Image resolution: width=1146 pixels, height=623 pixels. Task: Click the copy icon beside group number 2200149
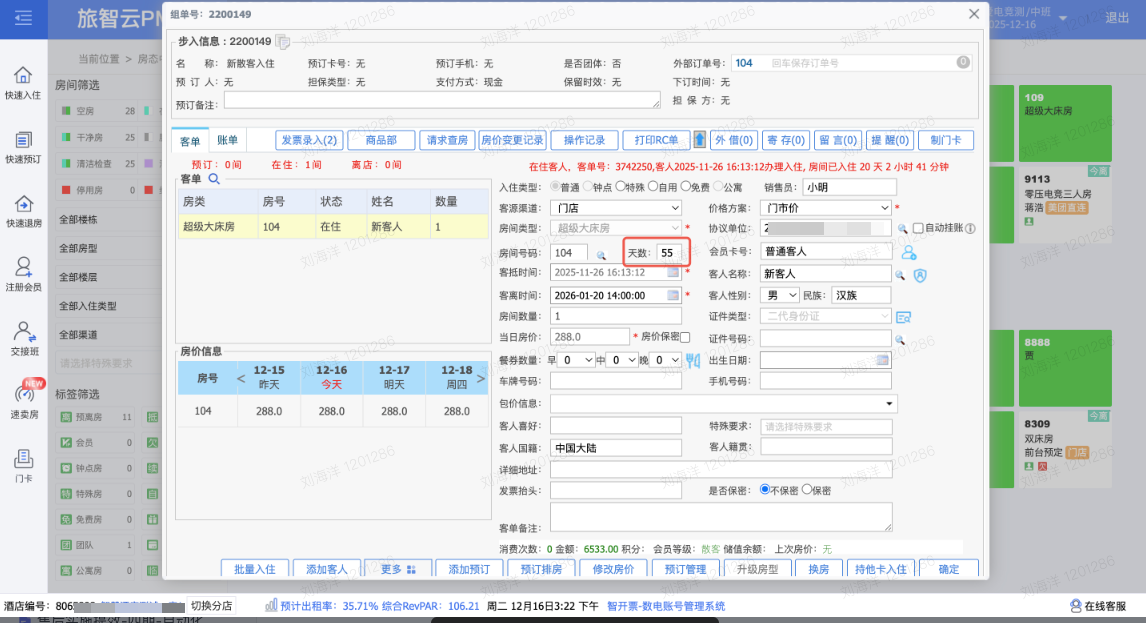coord(283,42)
